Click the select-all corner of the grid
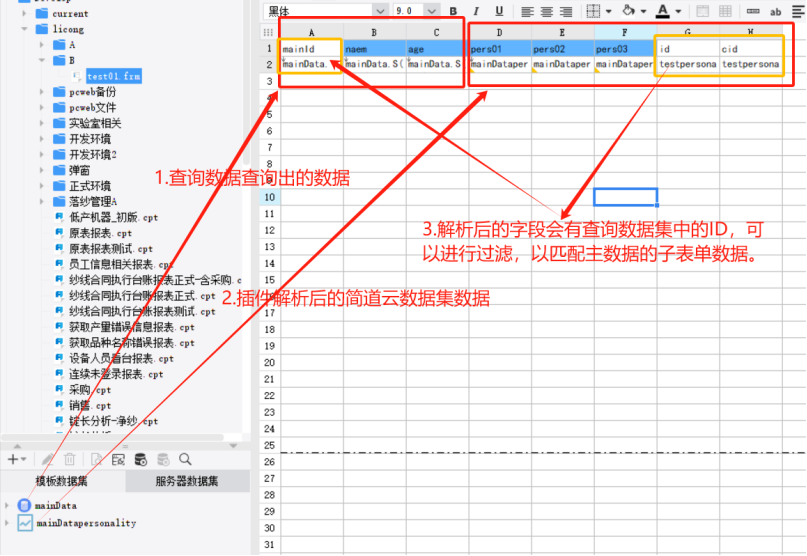Image resolution: width=807 pixels, height=556 pixels. coord(268,32)
